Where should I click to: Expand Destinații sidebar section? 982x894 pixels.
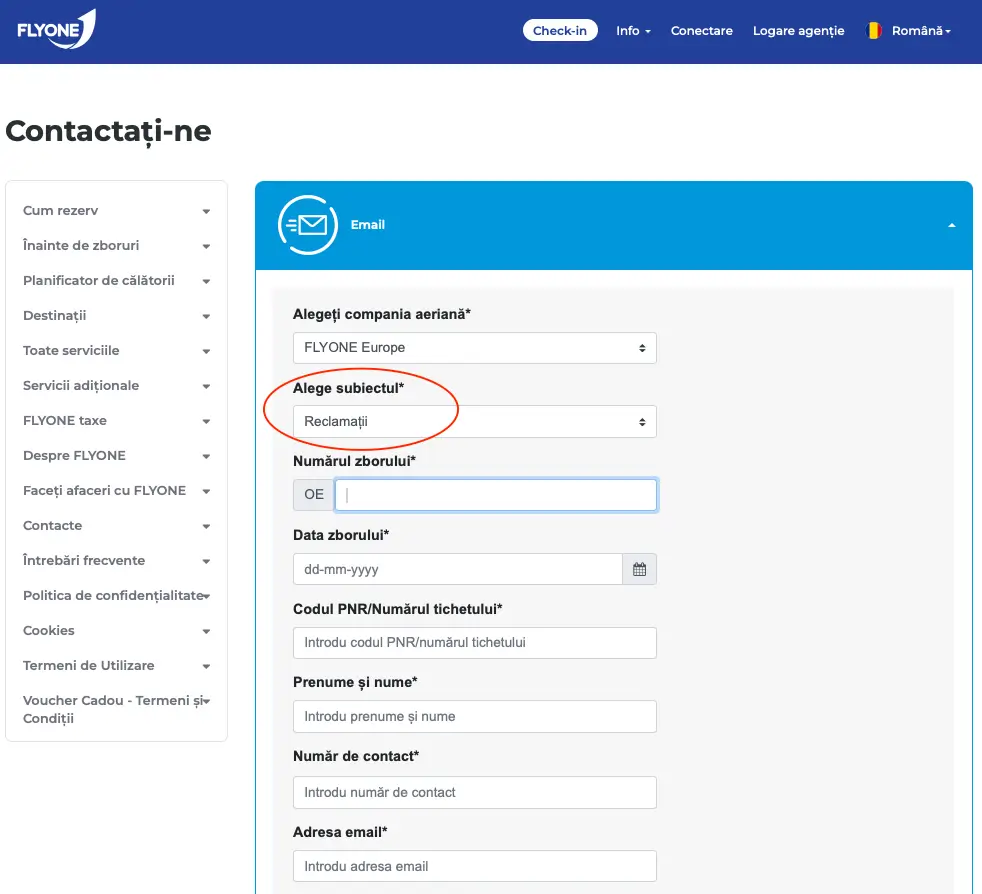click(x=116, y=316)
